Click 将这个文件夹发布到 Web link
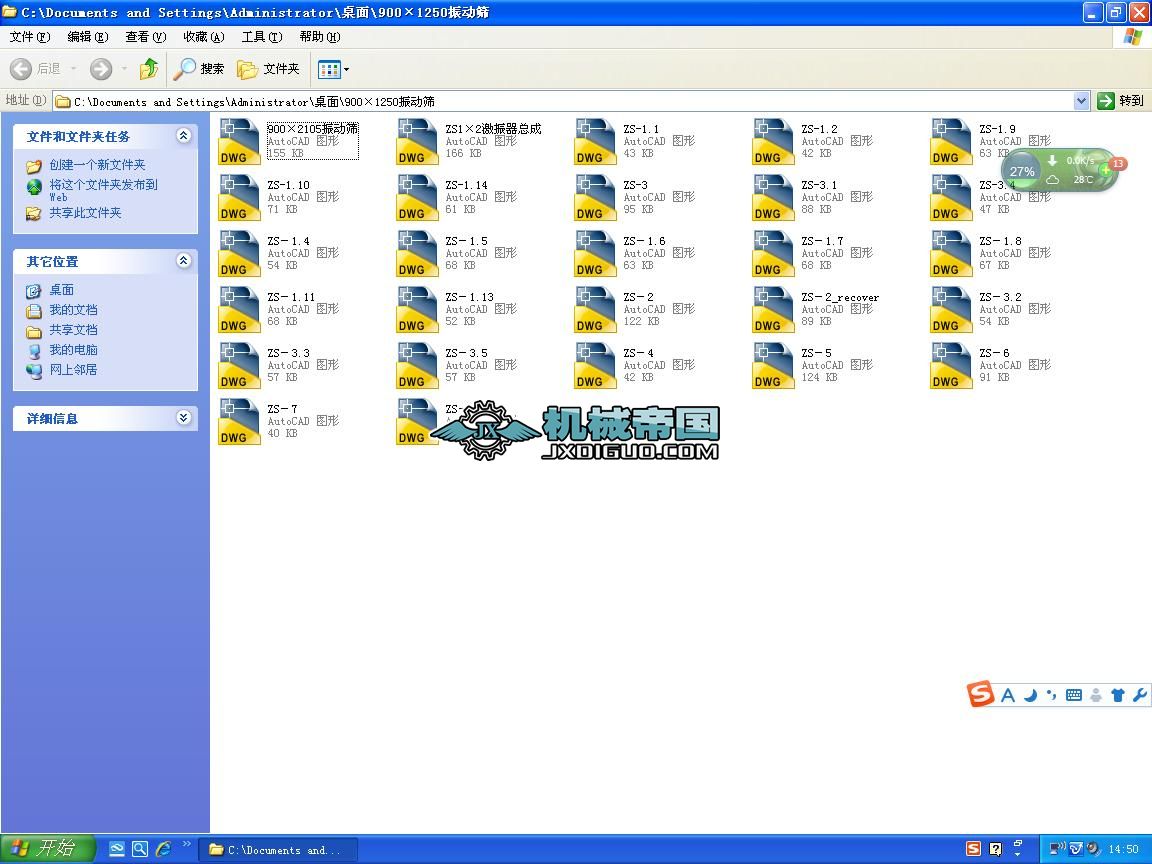This screenshot has height=864, width=1152. [x=103, y=190]
